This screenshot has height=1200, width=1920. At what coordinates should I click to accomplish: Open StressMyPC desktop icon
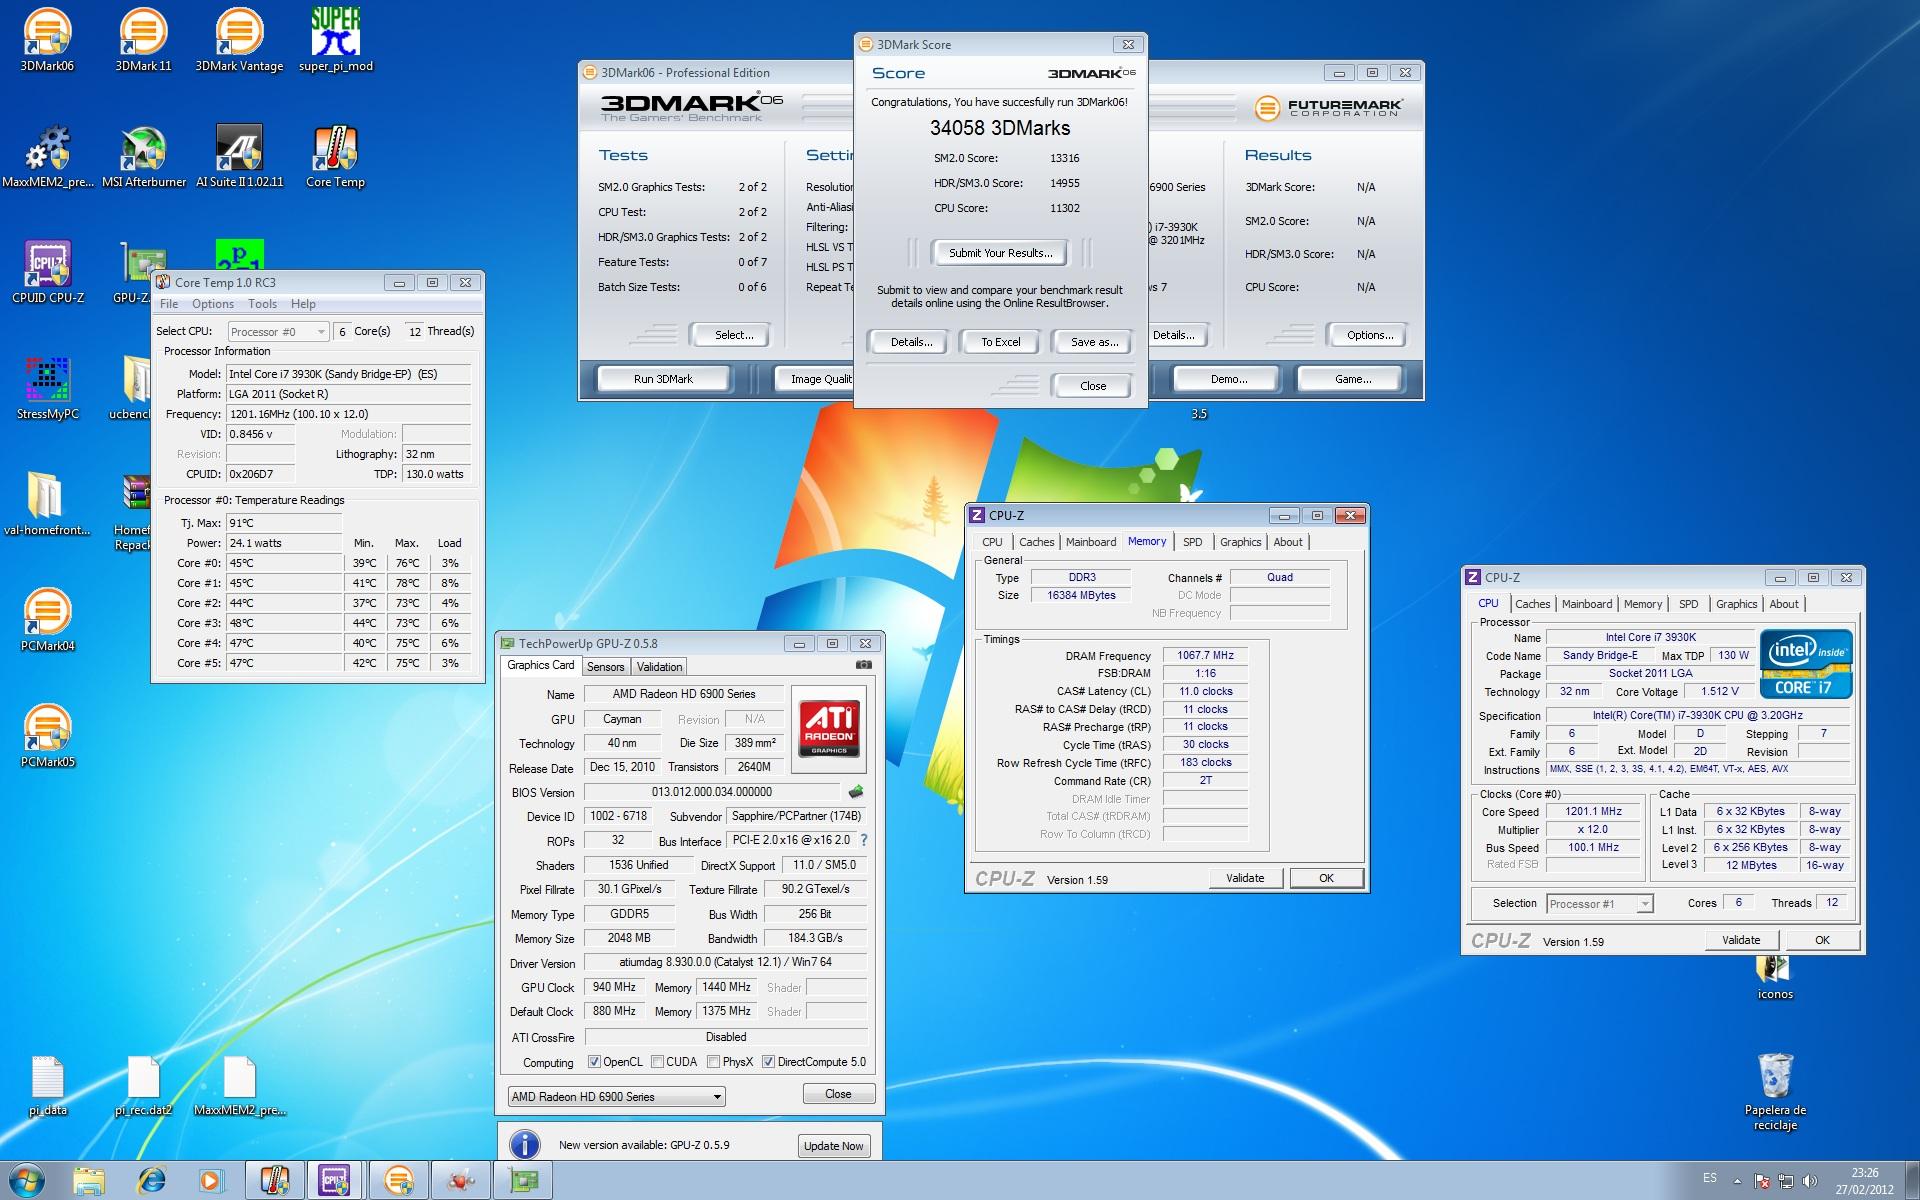pos(47,388)
